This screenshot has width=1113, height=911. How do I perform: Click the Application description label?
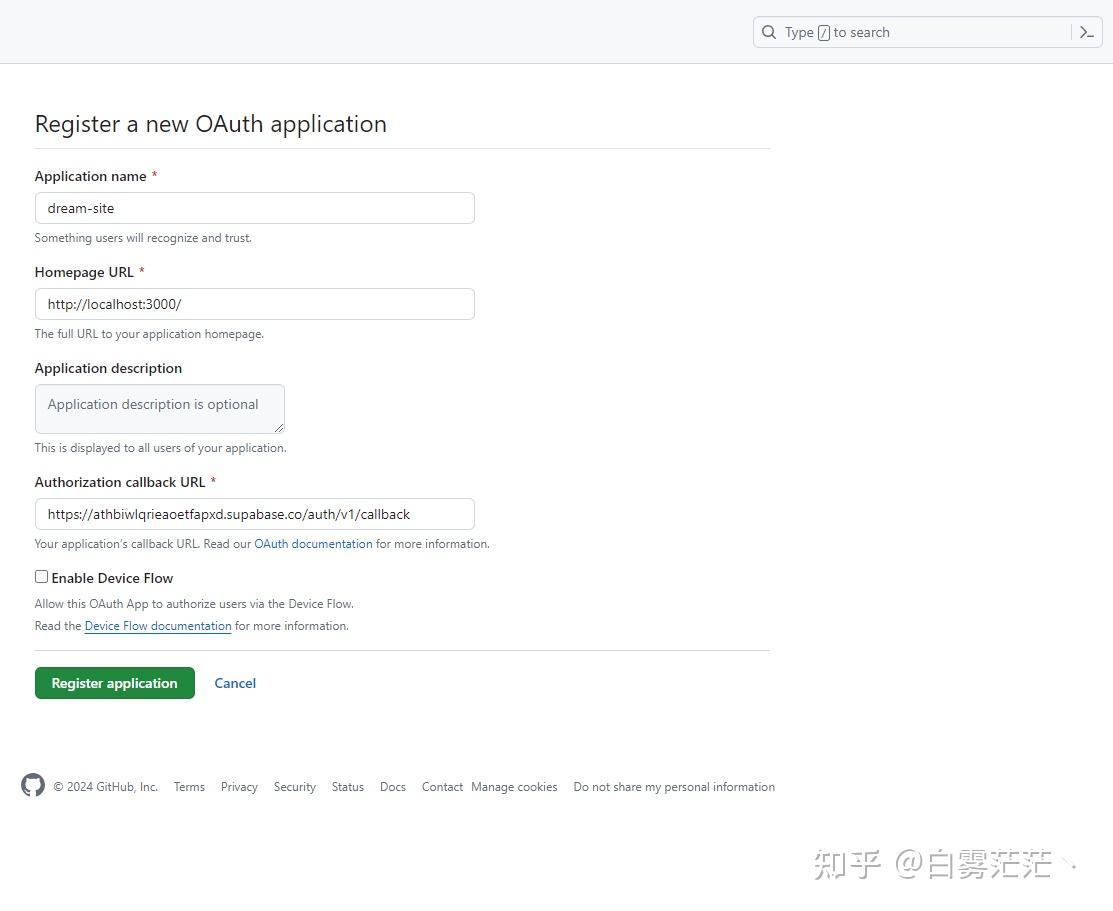pos(108,368)
